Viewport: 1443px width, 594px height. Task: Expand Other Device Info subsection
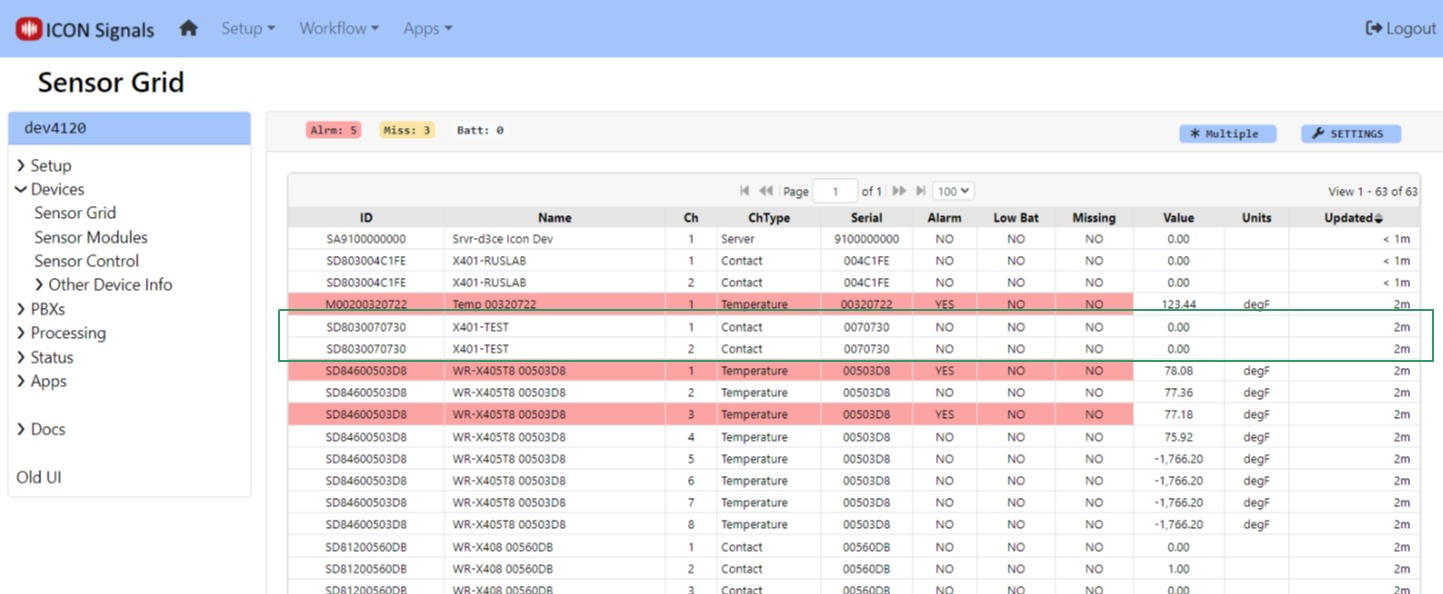pyautogui.click(x=109, y=285)
